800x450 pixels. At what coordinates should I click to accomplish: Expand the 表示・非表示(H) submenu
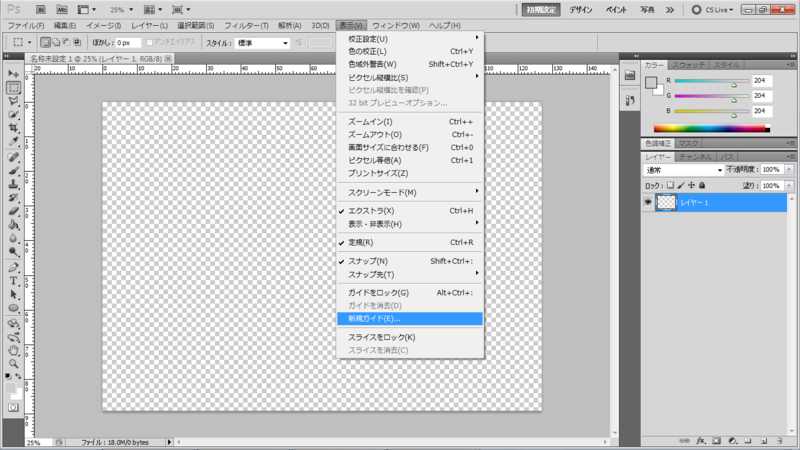[410, 224]
